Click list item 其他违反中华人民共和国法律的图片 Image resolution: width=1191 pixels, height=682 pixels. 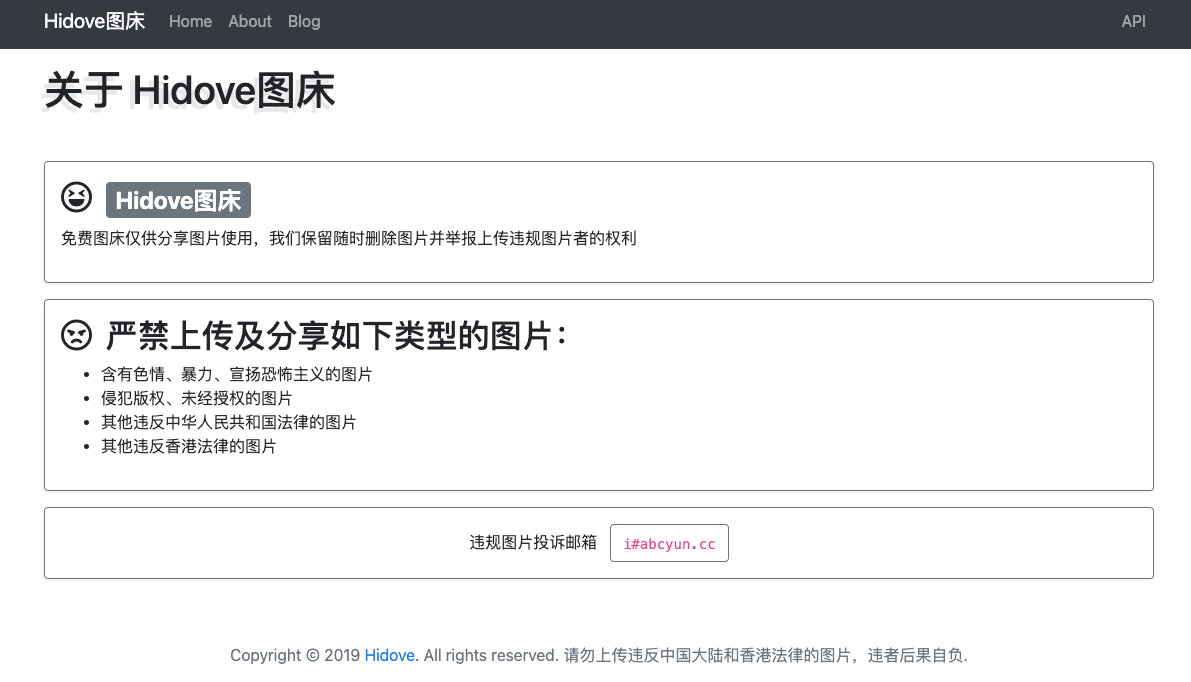coord(229,422)
